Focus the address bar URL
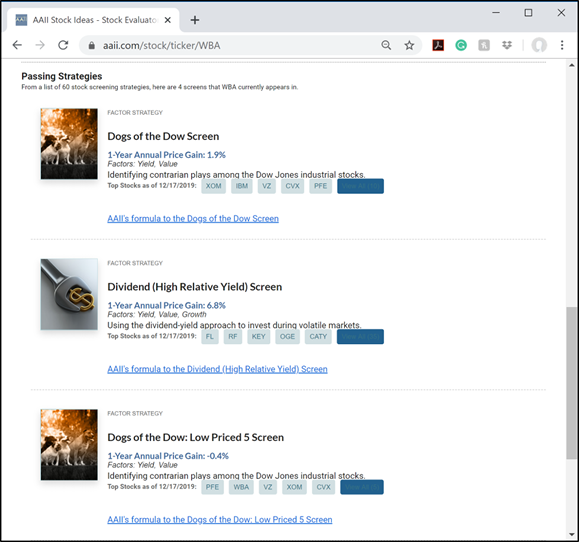This screenshot has width=579, height=542. point(162,45)
